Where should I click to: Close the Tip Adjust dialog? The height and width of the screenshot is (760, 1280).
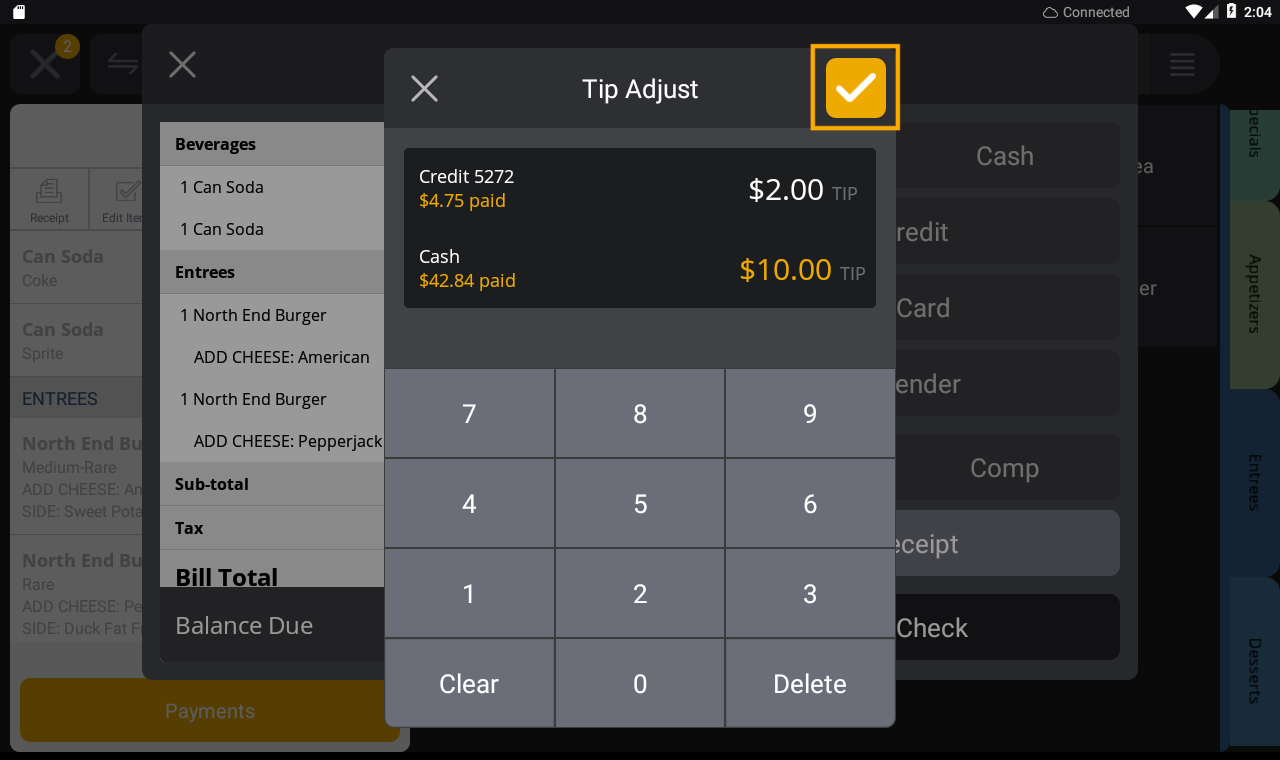click(424, 88)
